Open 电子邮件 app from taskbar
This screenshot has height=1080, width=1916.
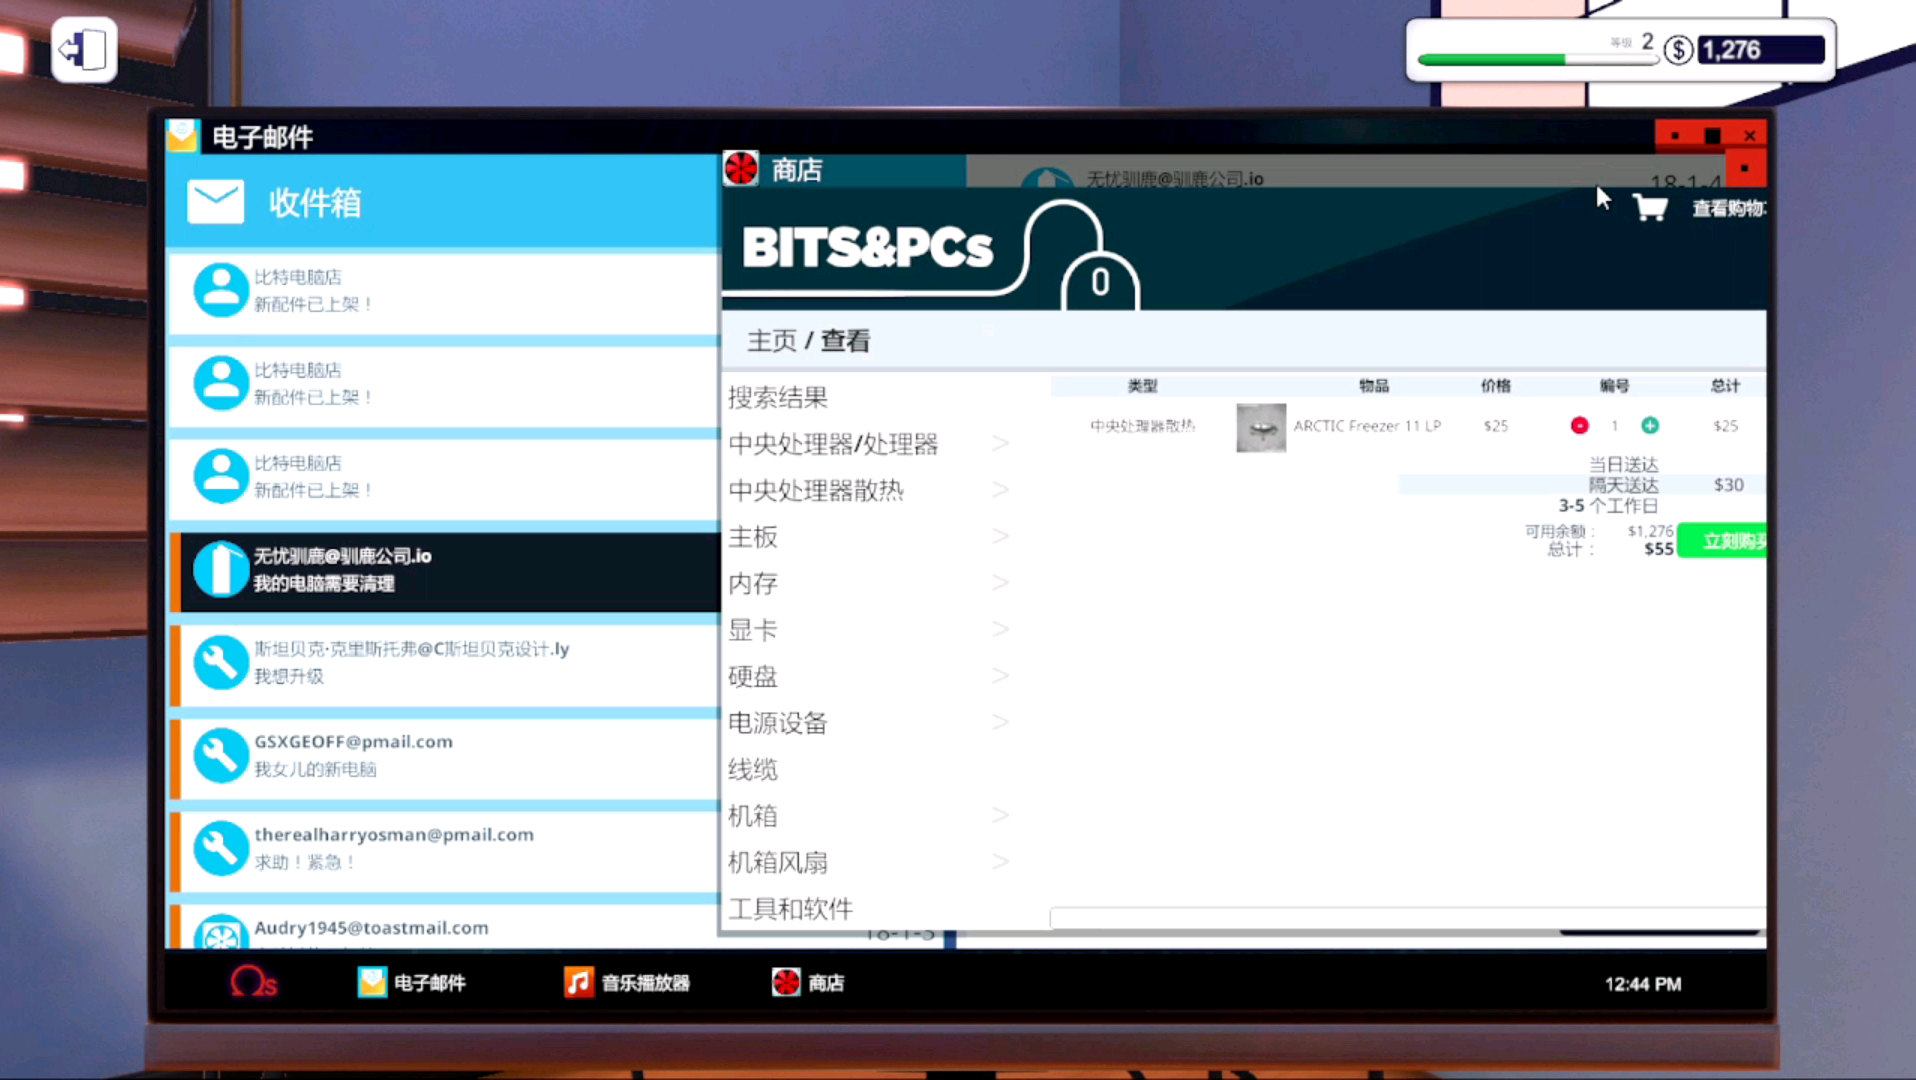[412, 983]
